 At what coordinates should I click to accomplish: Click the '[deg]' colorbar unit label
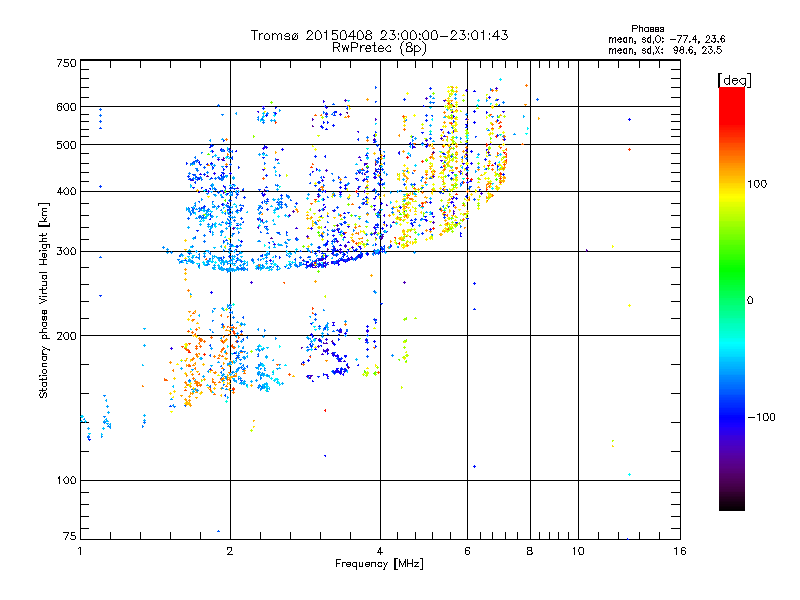734,80
